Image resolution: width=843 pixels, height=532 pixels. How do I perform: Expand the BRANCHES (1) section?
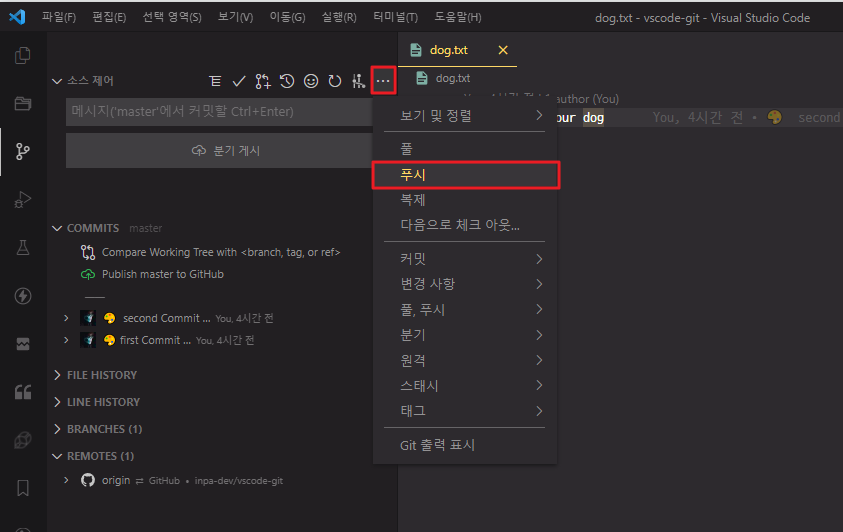click(57, 429)
